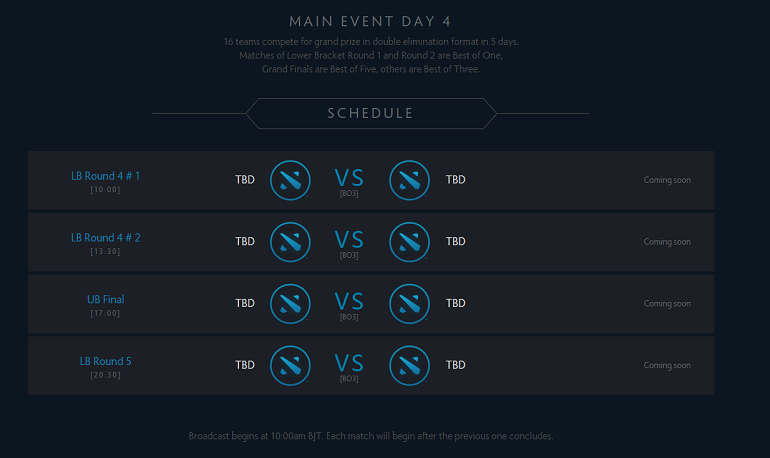This screenshot has height=458, width=770.
Task: Open the LB Round 4 # 2 match link
Action: [x=106, y=238]
